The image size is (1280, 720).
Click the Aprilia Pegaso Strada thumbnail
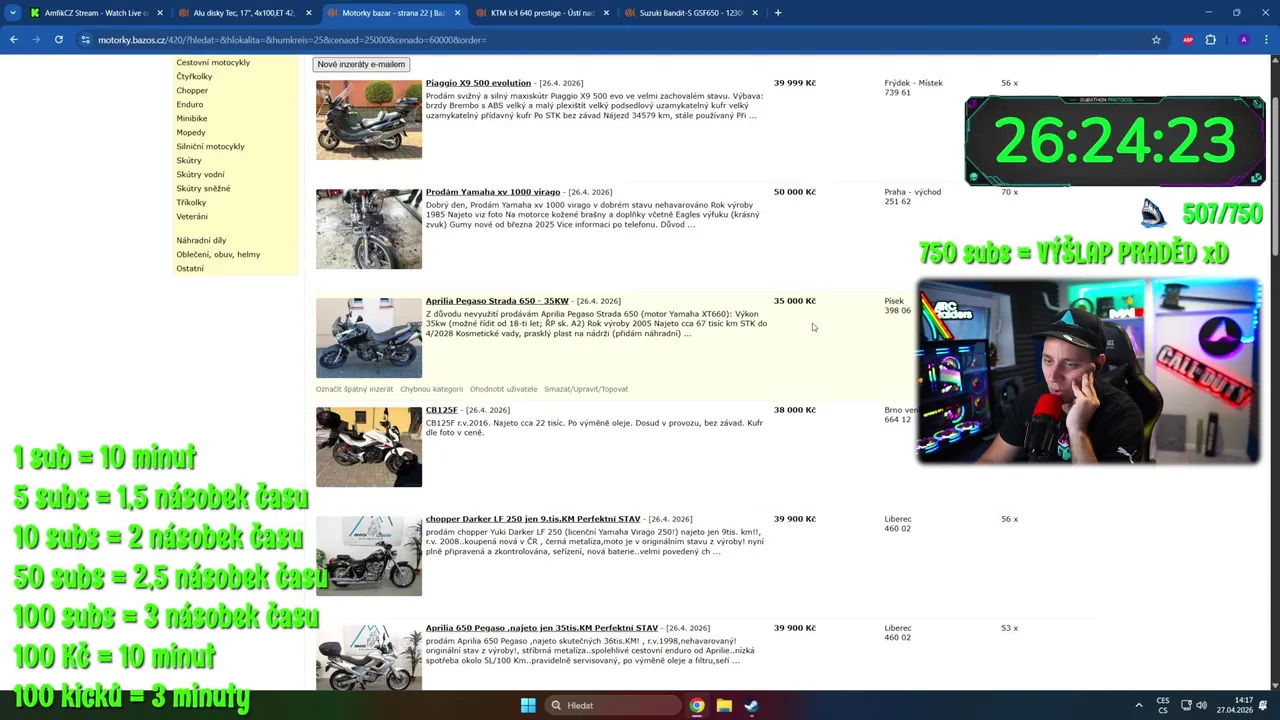369,337
